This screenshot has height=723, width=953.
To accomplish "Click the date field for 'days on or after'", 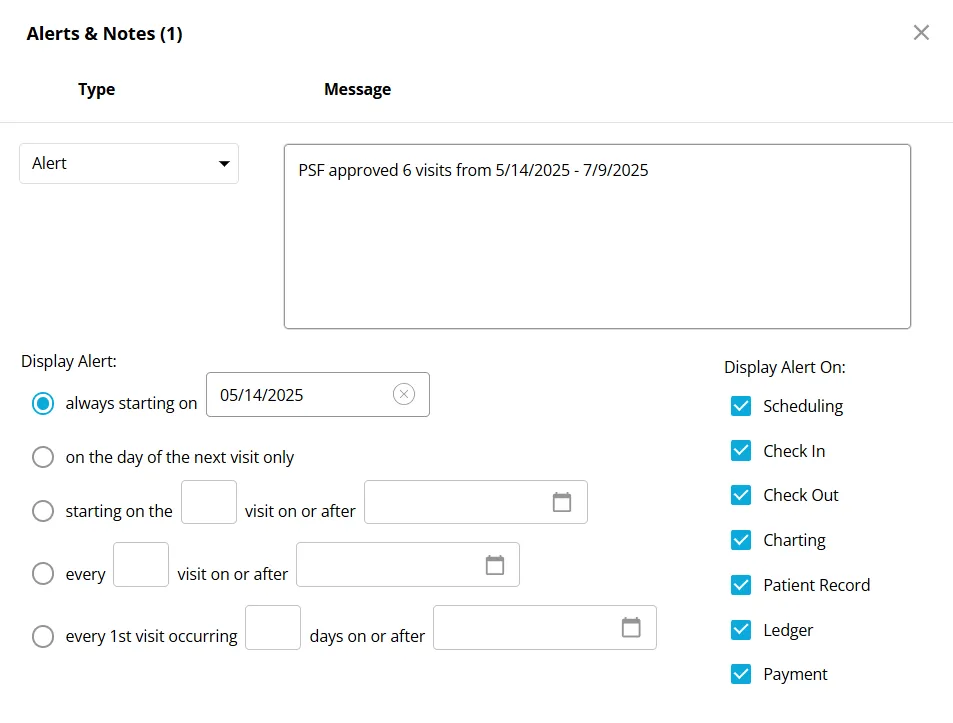I will tap(545, 627).
